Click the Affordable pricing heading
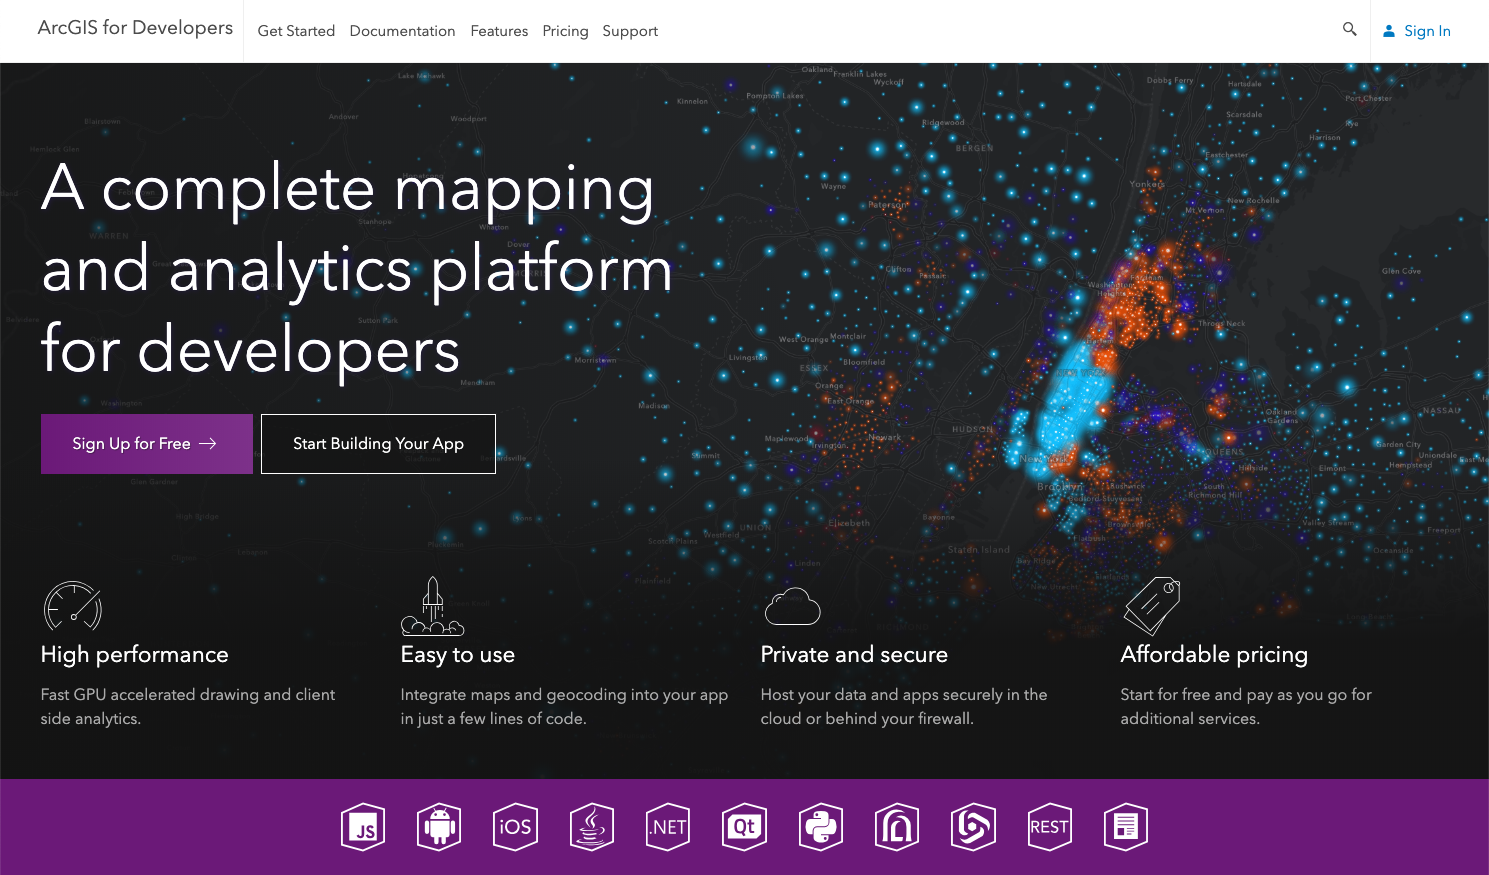1489x875 pixels. (1214, 655)
